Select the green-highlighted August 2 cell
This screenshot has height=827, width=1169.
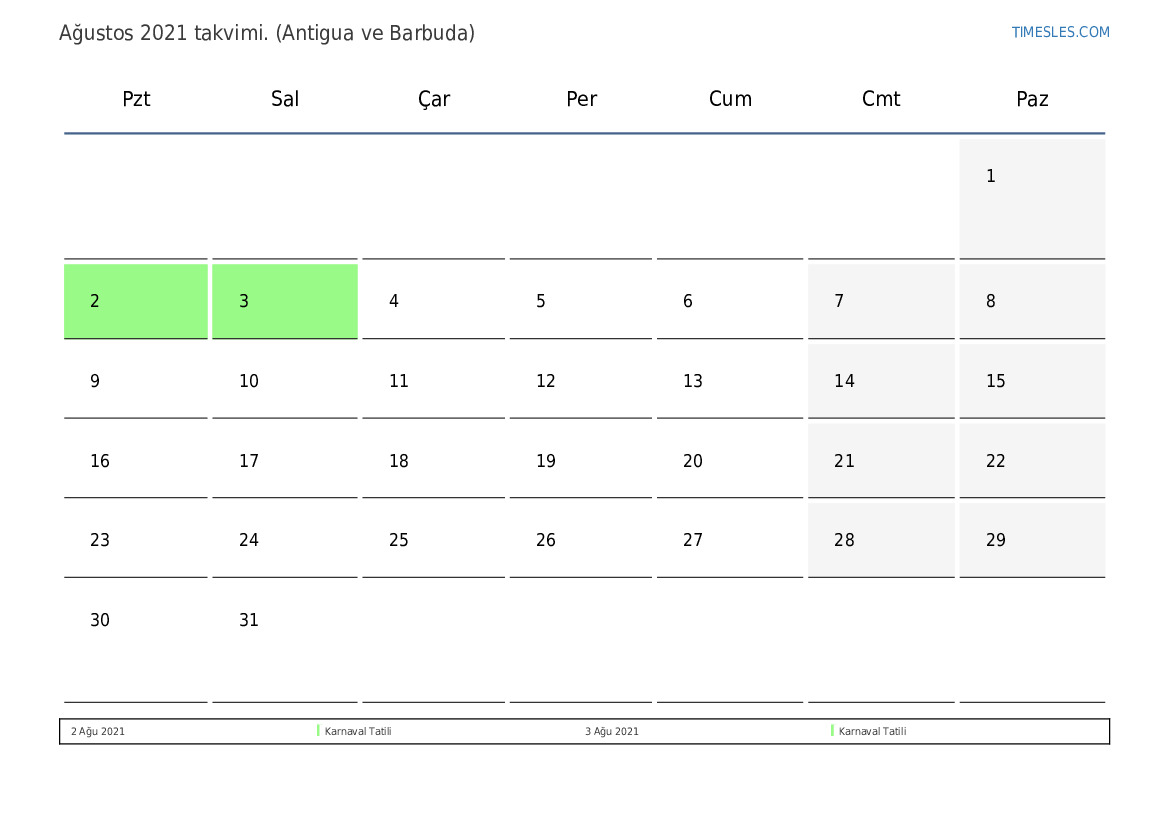(x=136, y=301)
